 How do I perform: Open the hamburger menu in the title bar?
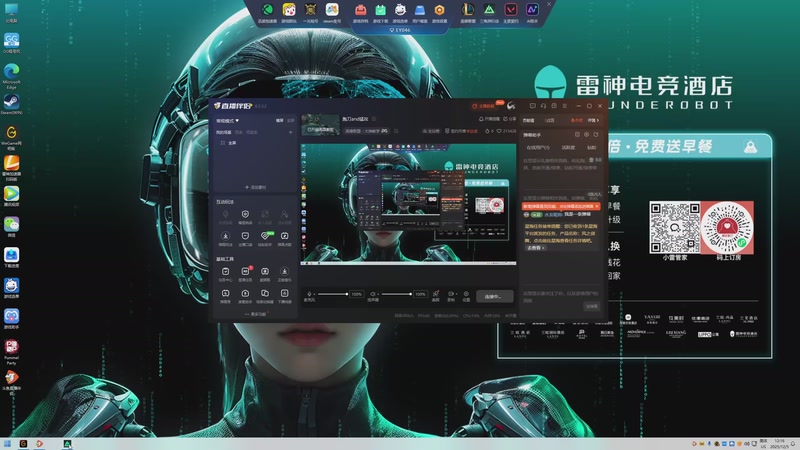(x=564, y=106)
